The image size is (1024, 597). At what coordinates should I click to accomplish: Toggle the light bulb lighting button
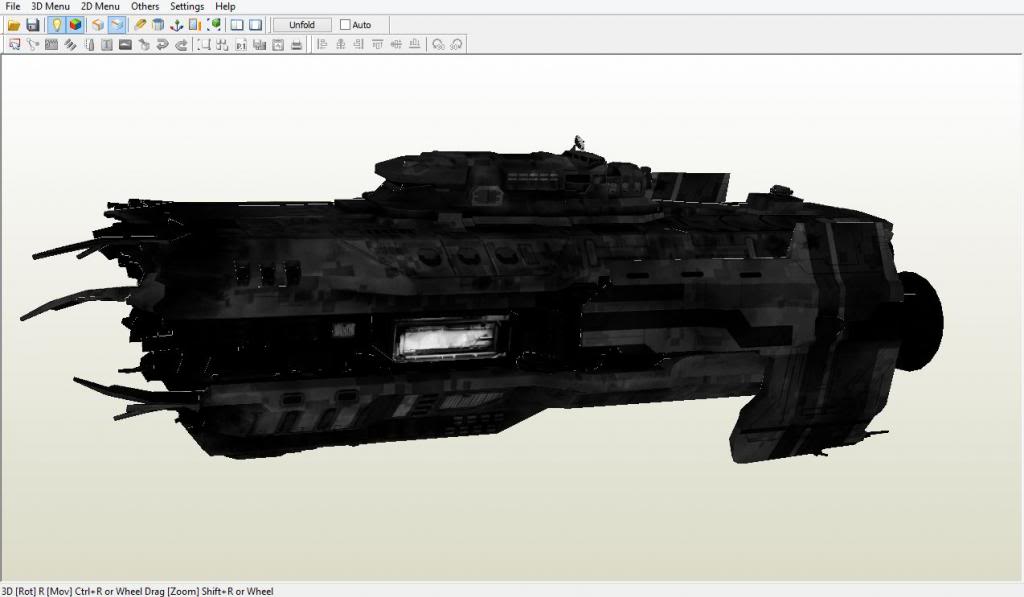click(57, 25)
